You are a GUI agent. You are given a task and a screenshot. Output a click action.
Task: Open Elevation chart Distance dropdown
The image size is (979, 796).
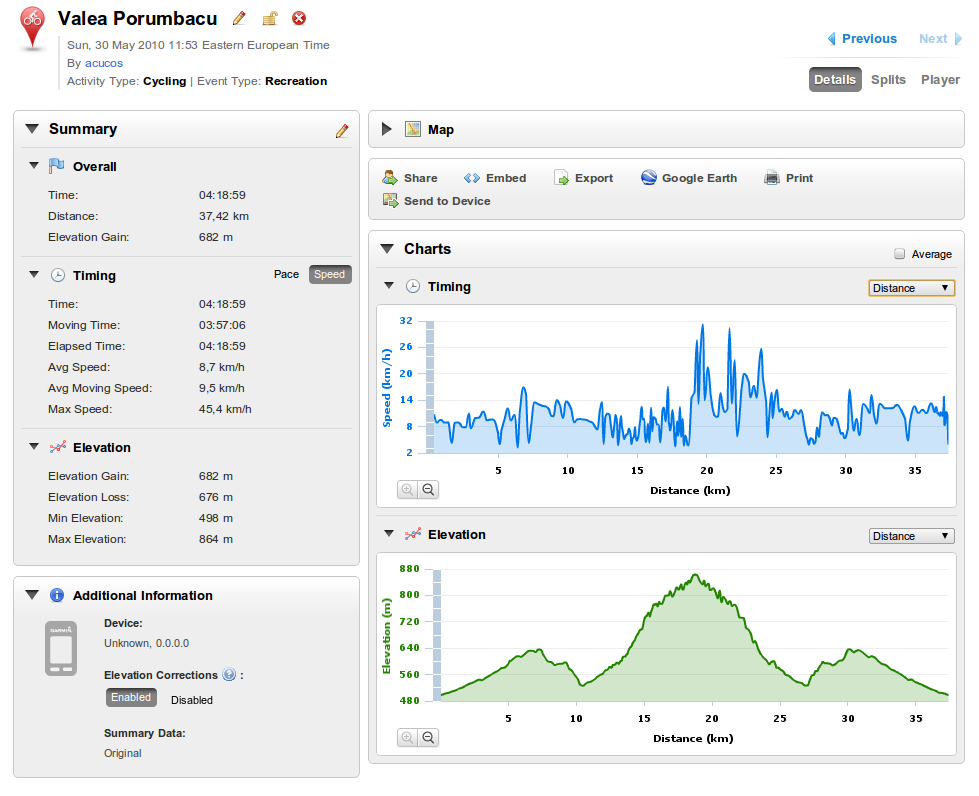coord(911,536)
